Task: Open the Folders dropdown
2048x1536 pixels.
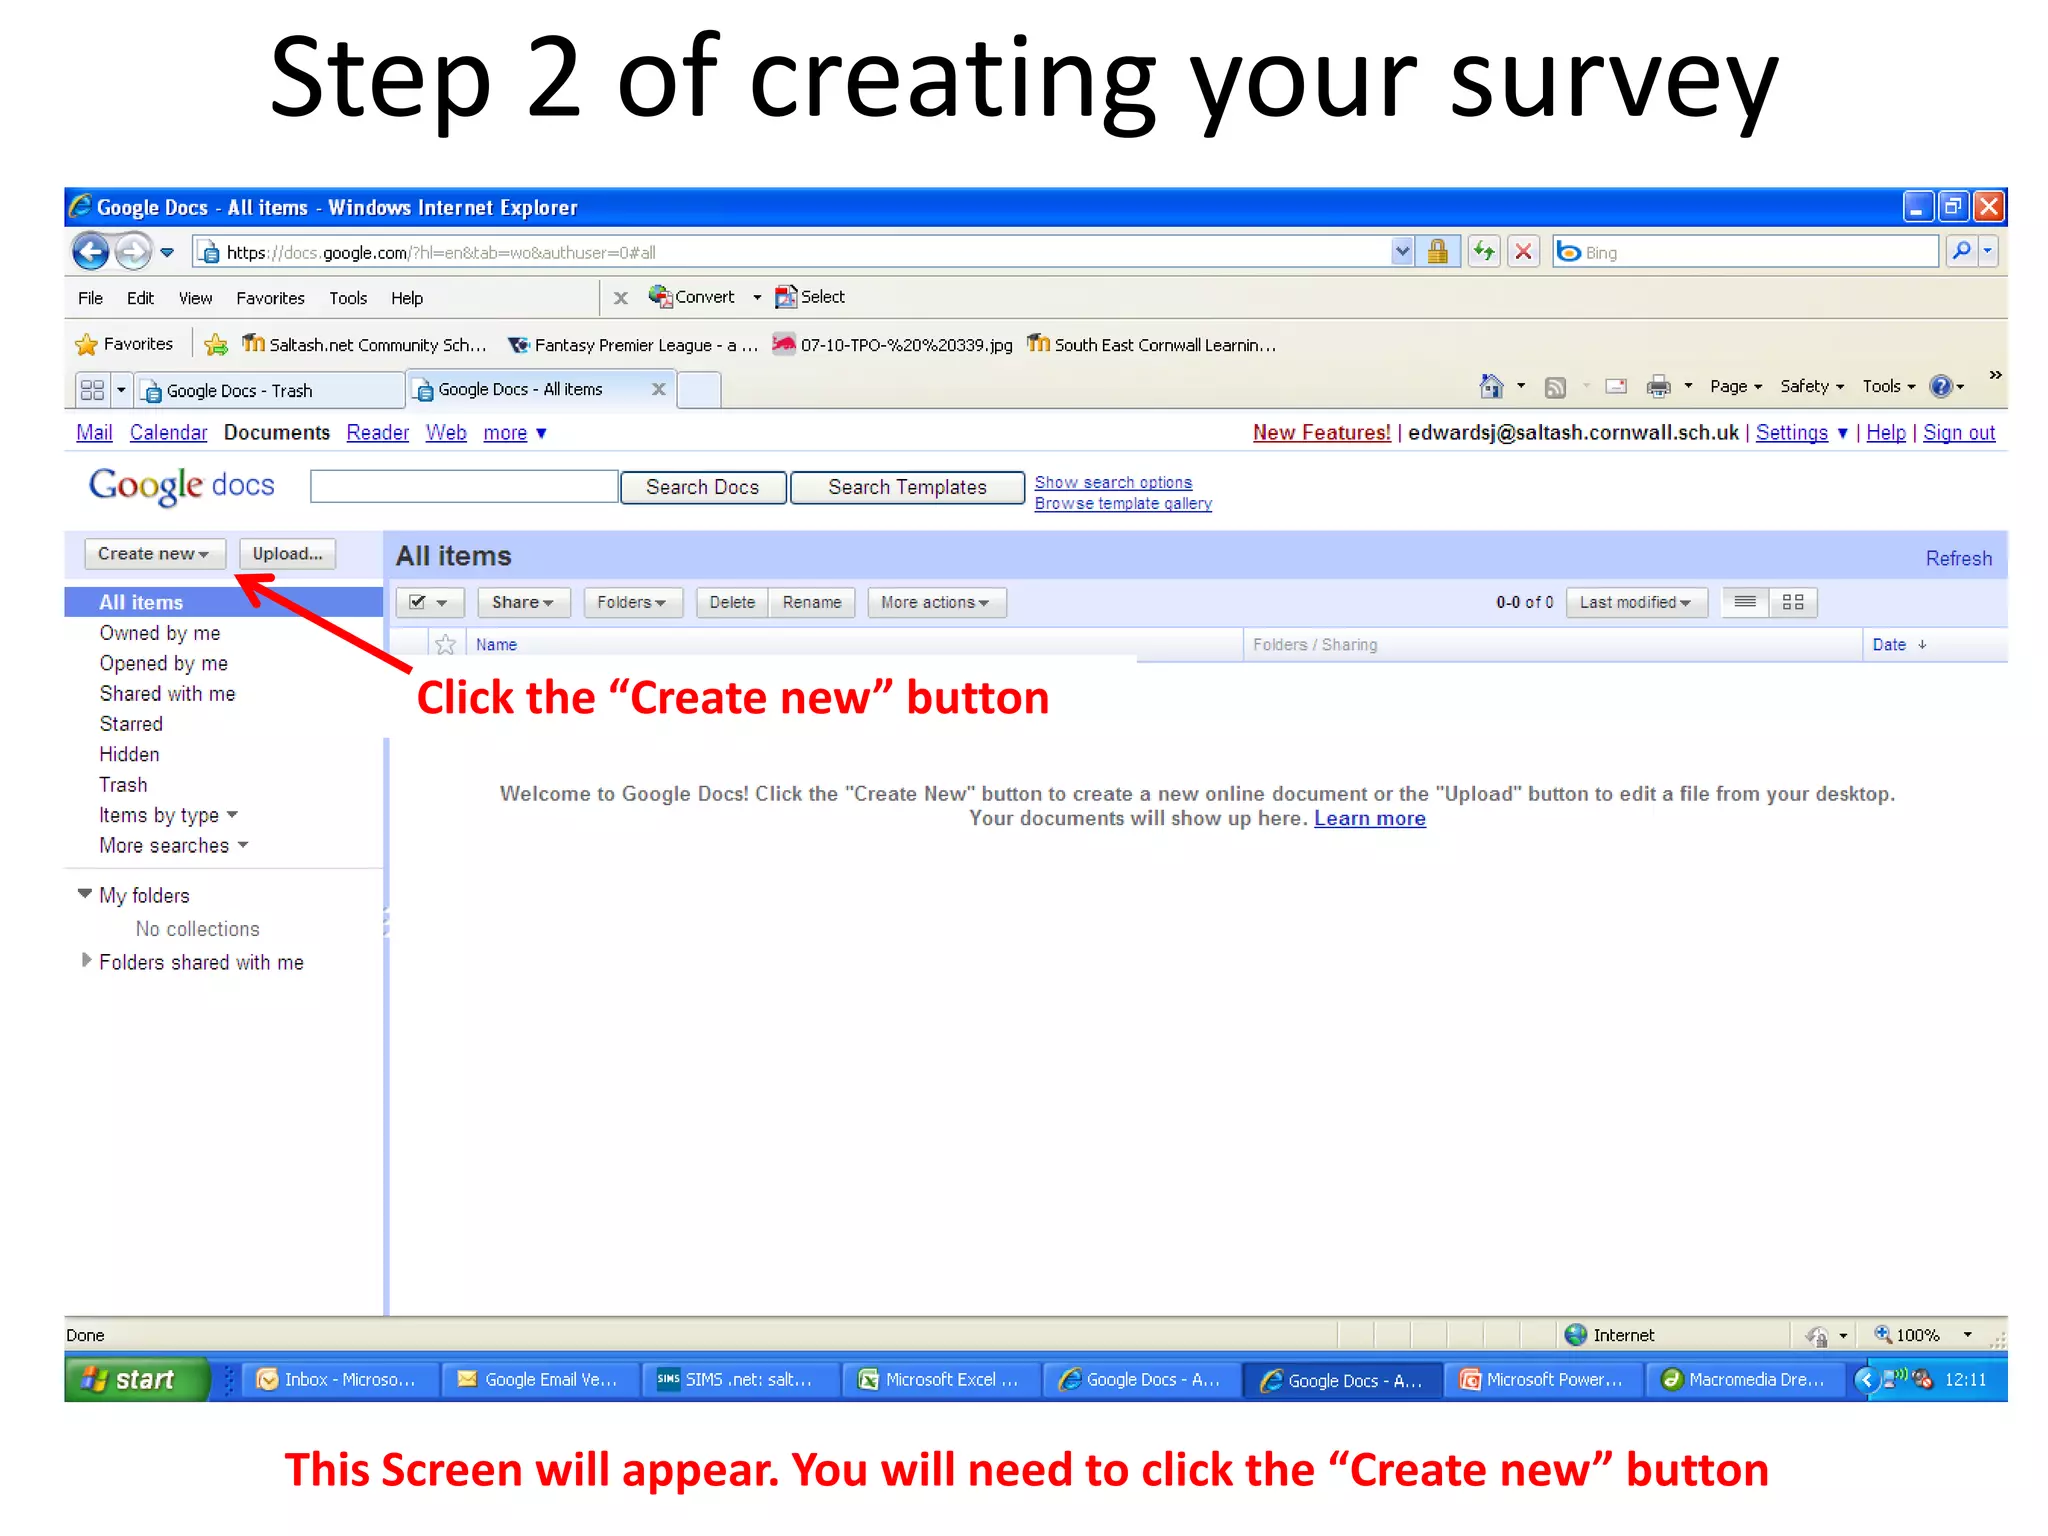Action: [632, 602]
